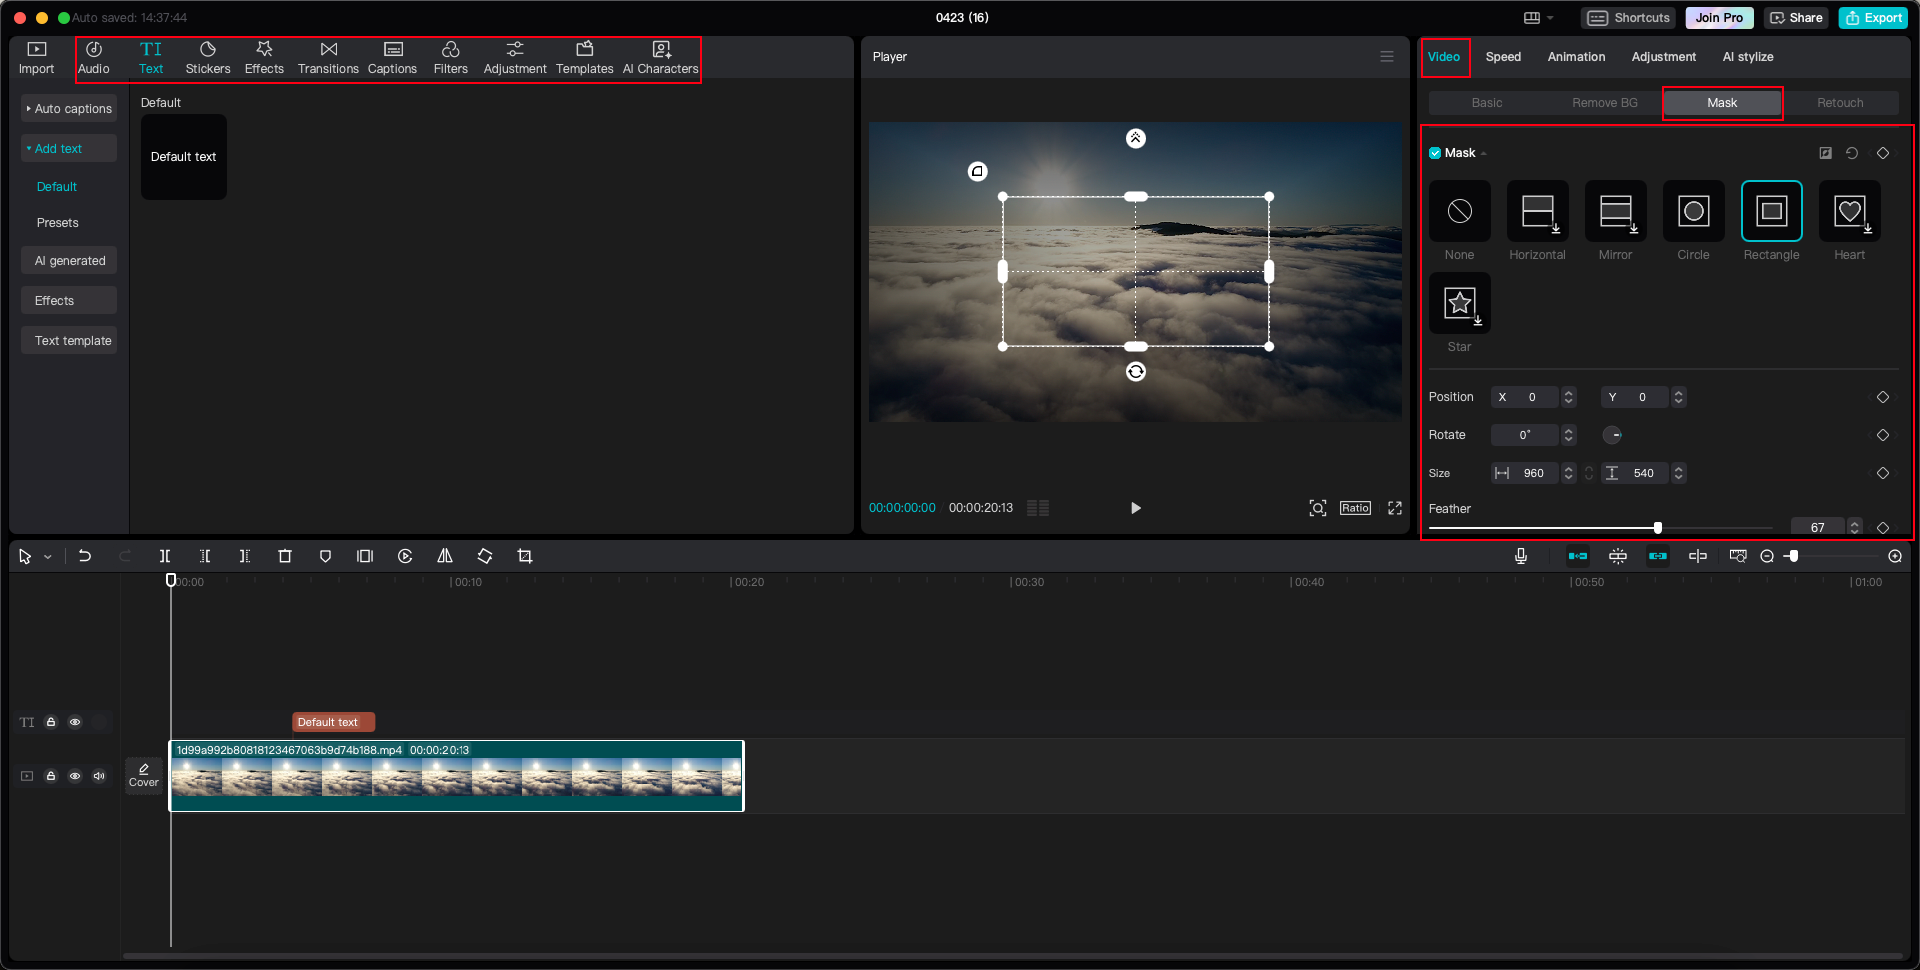Open the Transitions panel
Screen dimensions: 1920x970
pyautogui.click(x=328, y=57)
